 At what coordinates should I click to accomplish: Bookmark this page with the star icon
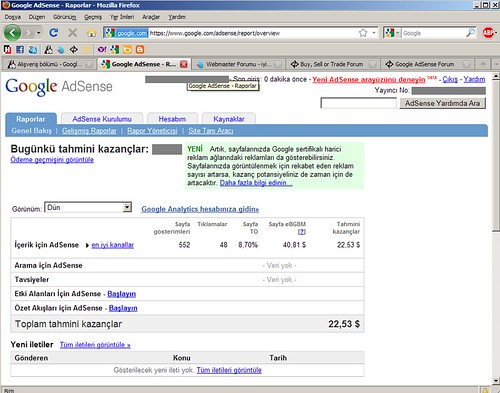click(363, 33)
